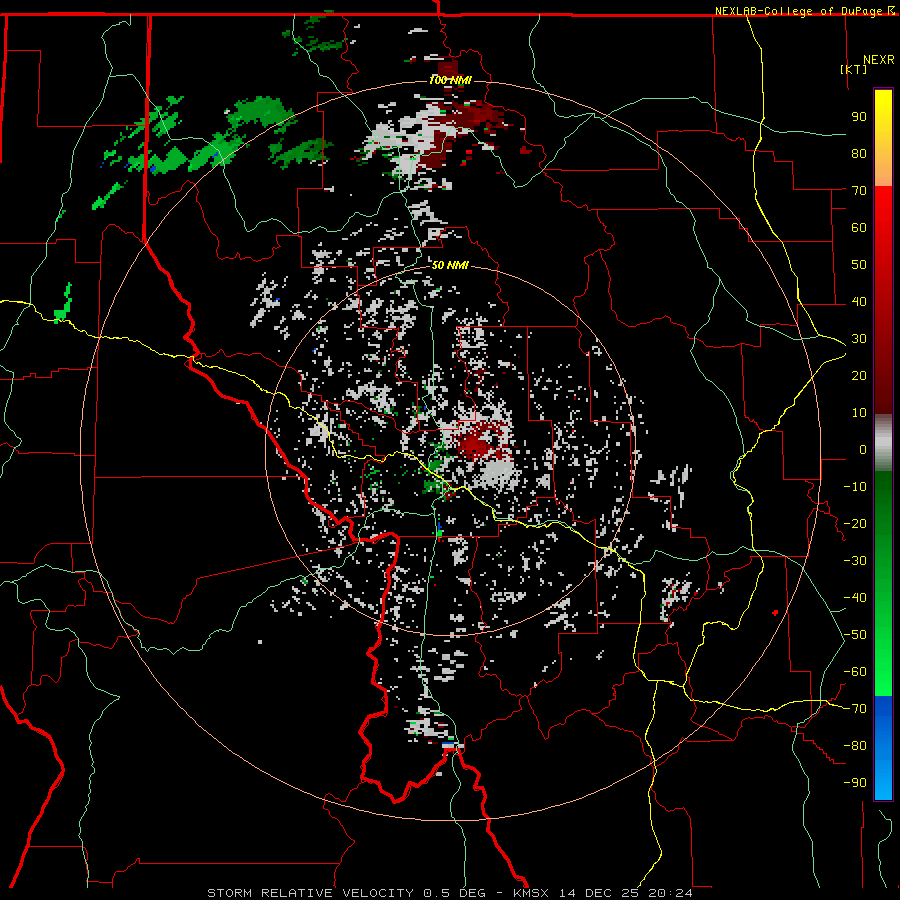Image resolution: width=900 pixels, height=900 pixels.
Task: Click the 40 tick label on velocity scale
Action: tap(859, 302)
